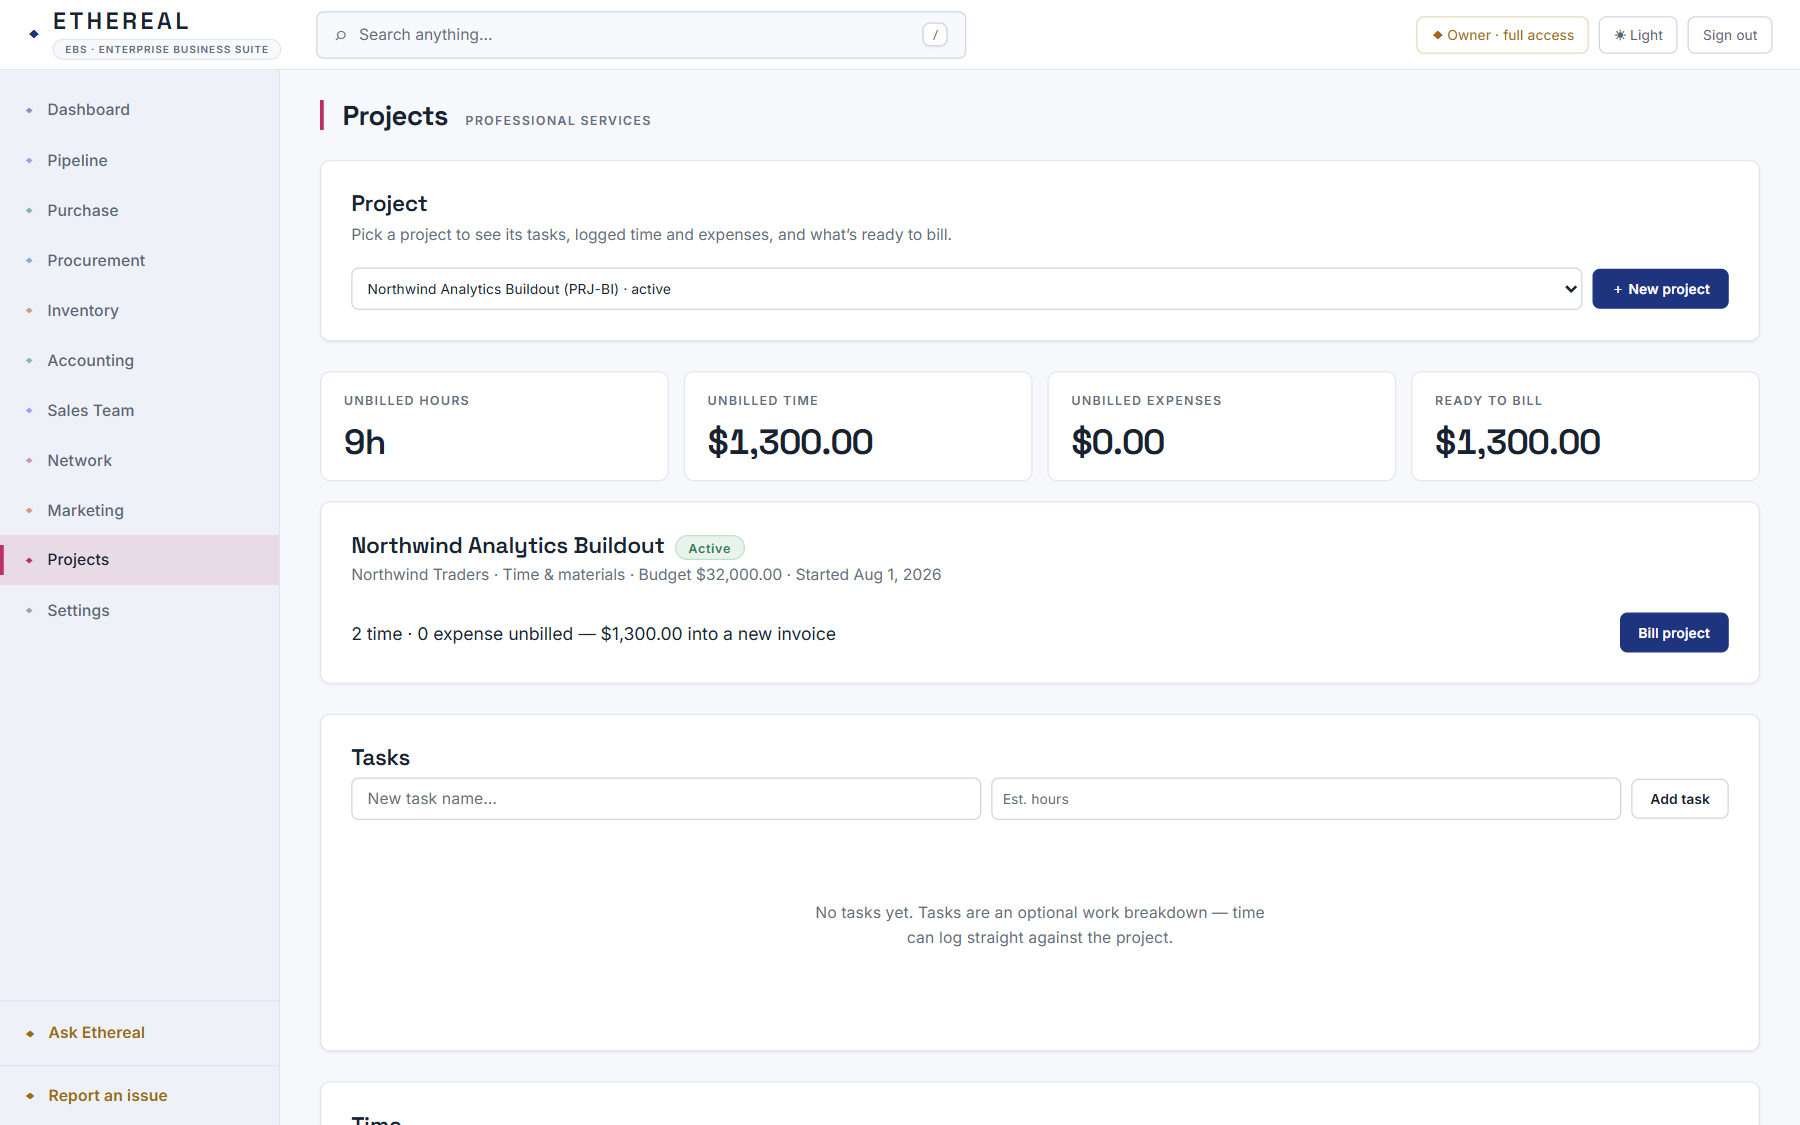This screenshot has height=1125, width=1800.
Task: Click the Pipeline bullet icon in sidebar
Action: [x=29, y=160]
